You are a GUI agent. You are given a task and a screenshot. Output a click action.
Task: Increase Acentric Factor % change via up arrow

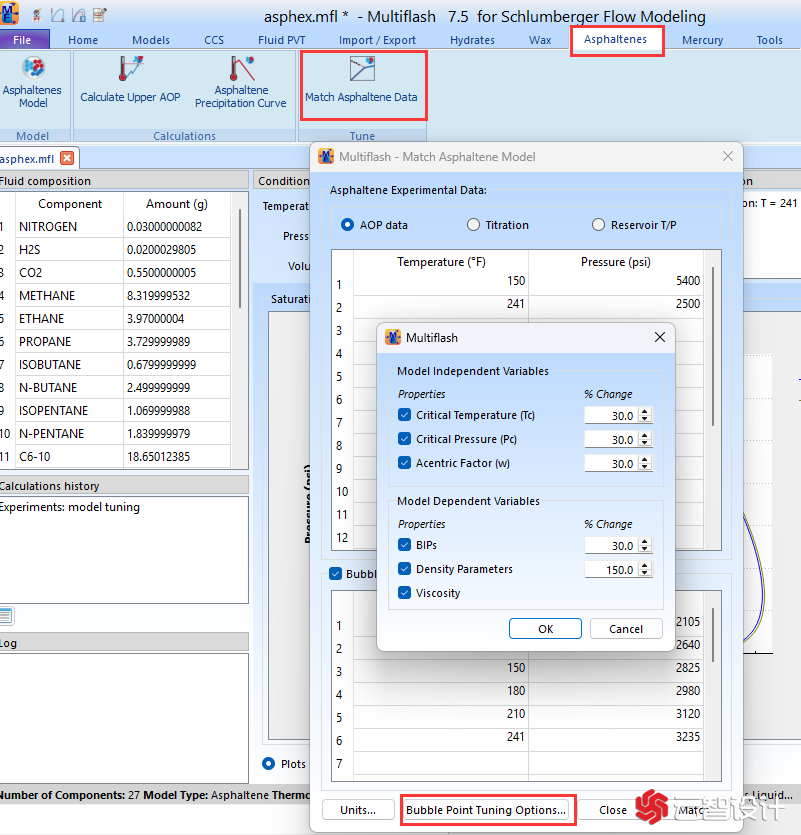645,460
